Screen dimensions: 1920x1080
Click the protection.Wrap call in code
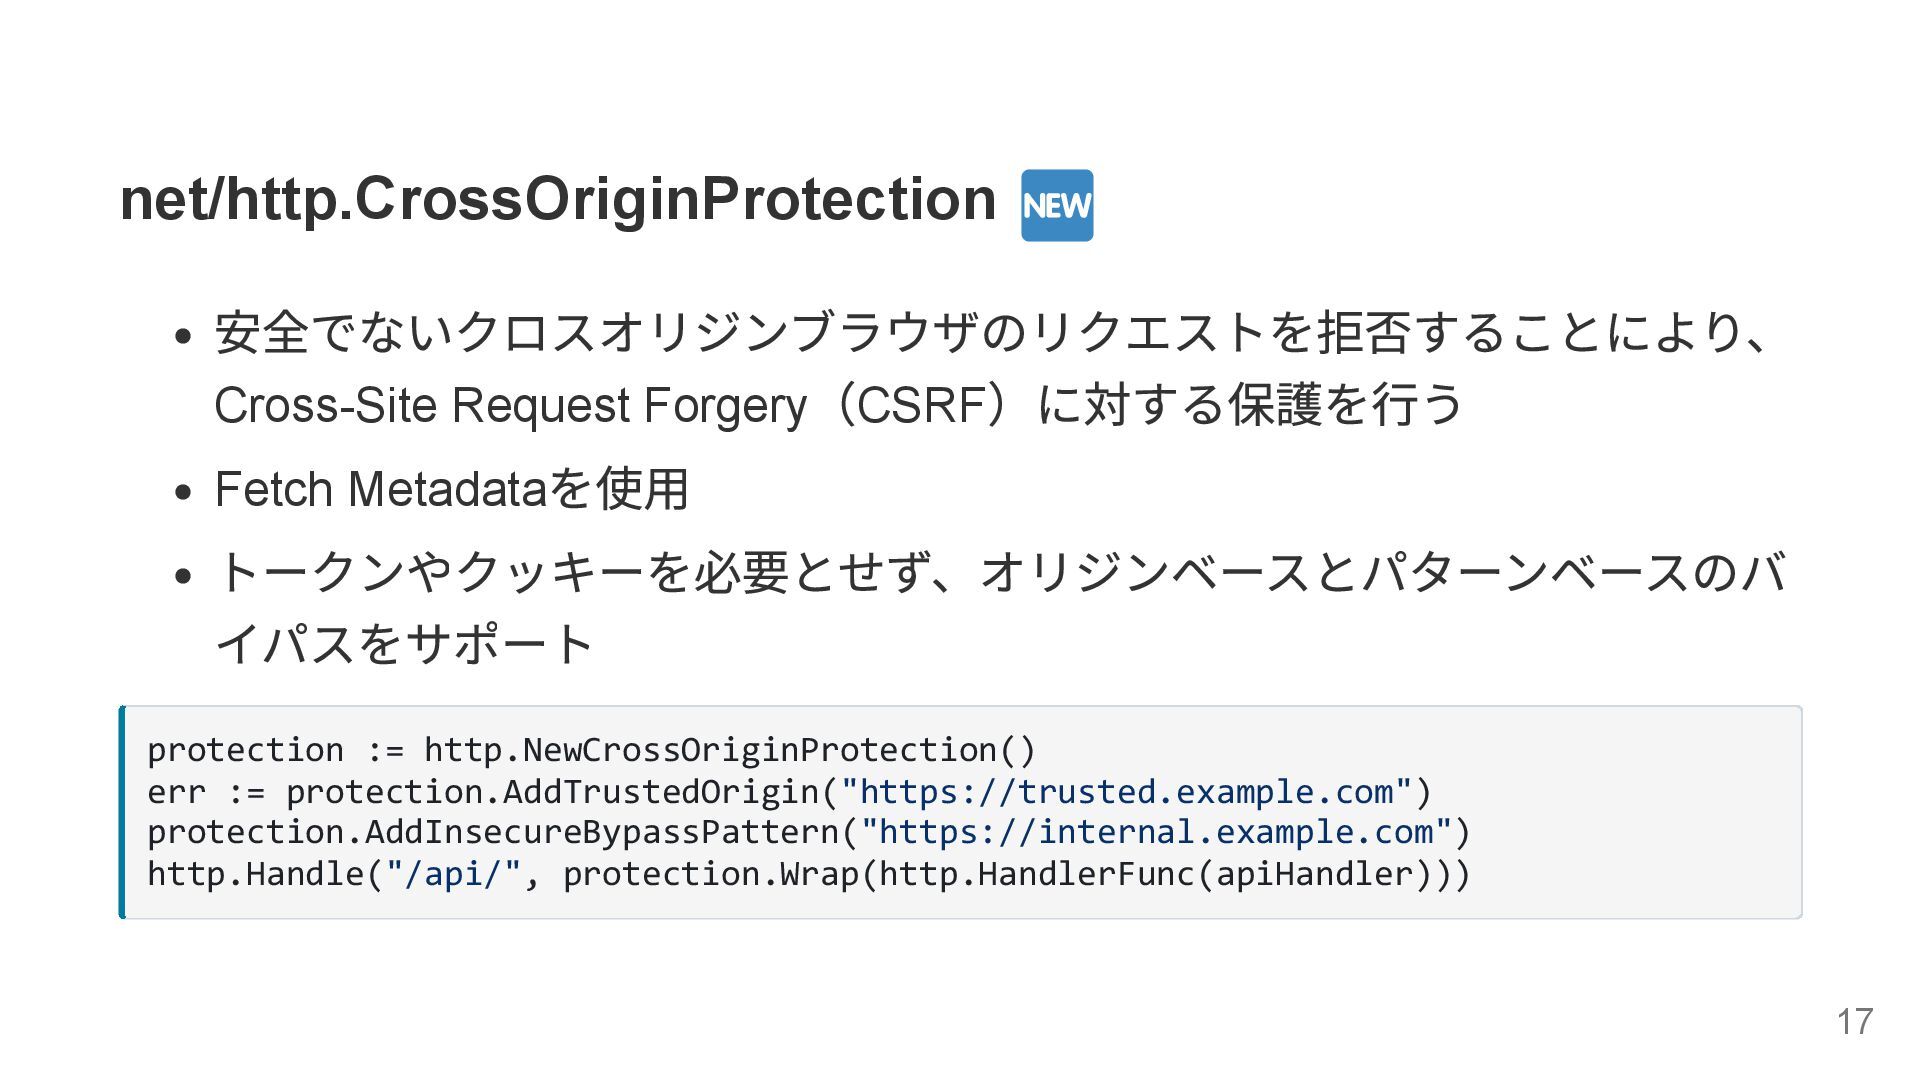711,874
